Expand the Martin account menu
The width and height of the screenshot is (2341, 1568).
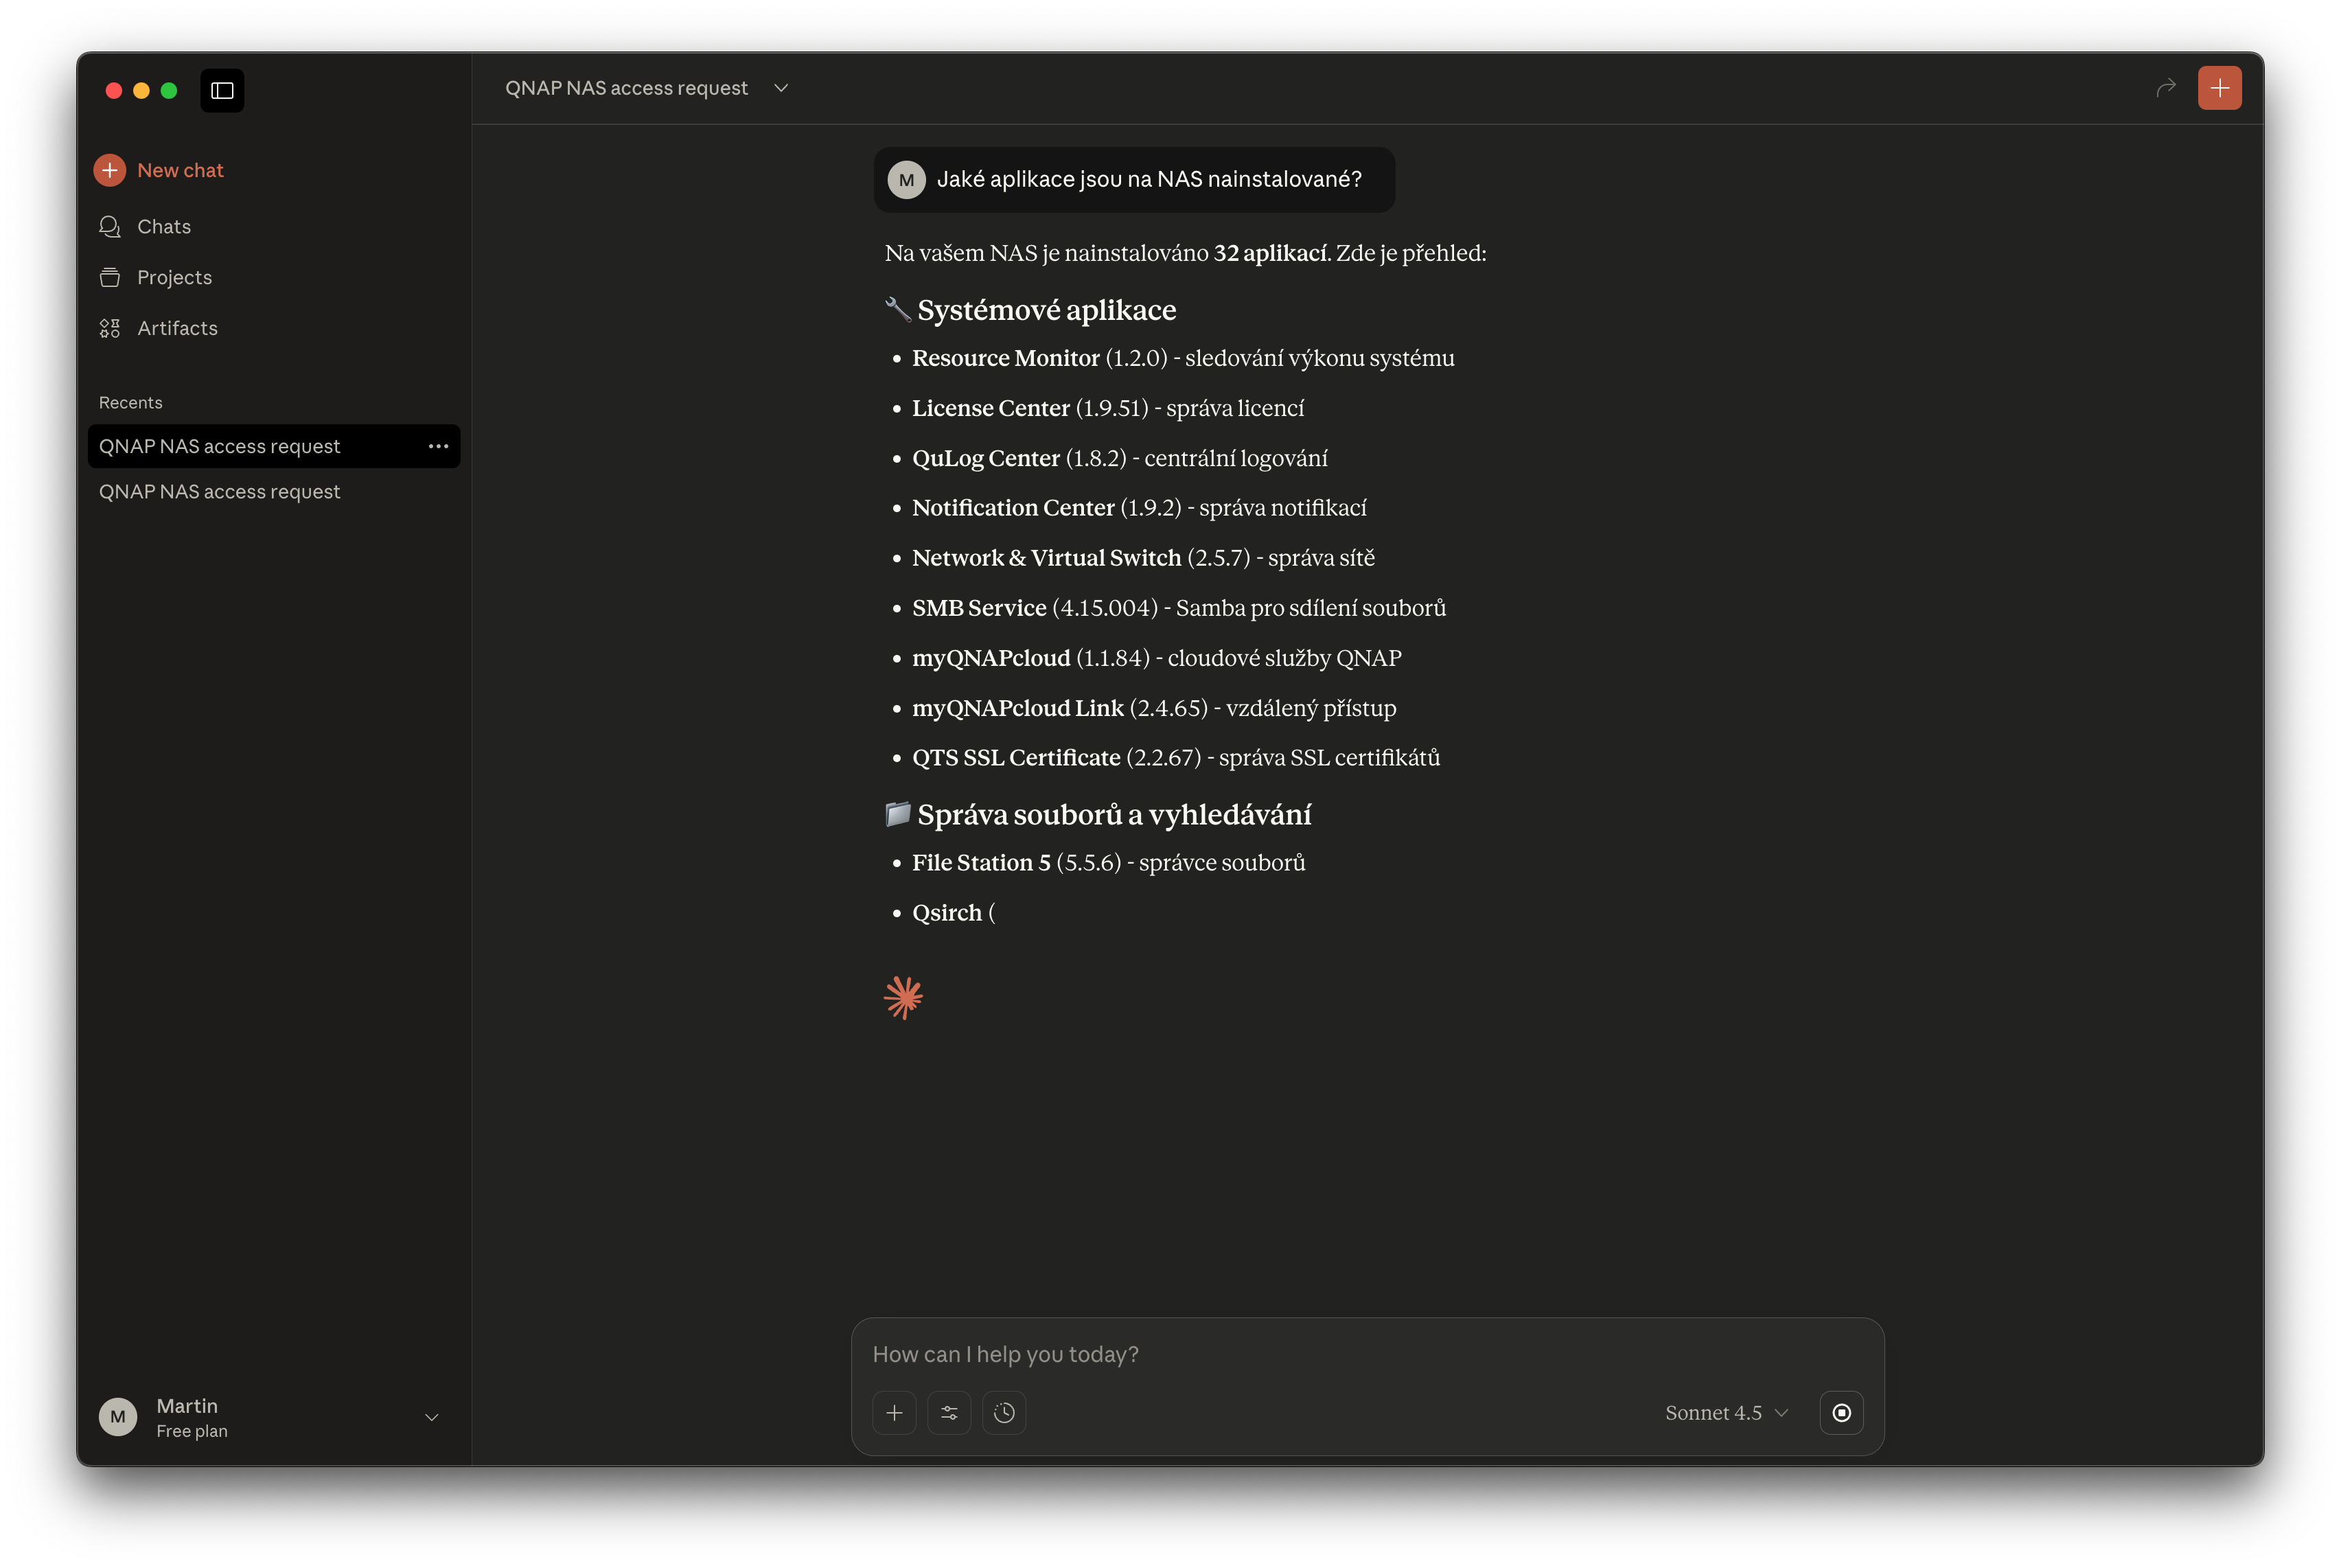click(x=432, y=1417)
